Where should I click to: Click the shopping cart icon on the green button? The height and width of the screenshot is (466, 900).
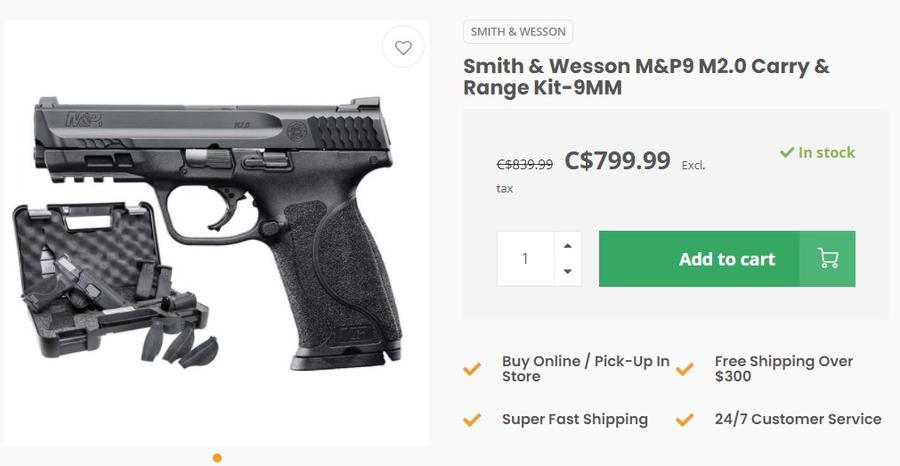click(x=827, y=259)
